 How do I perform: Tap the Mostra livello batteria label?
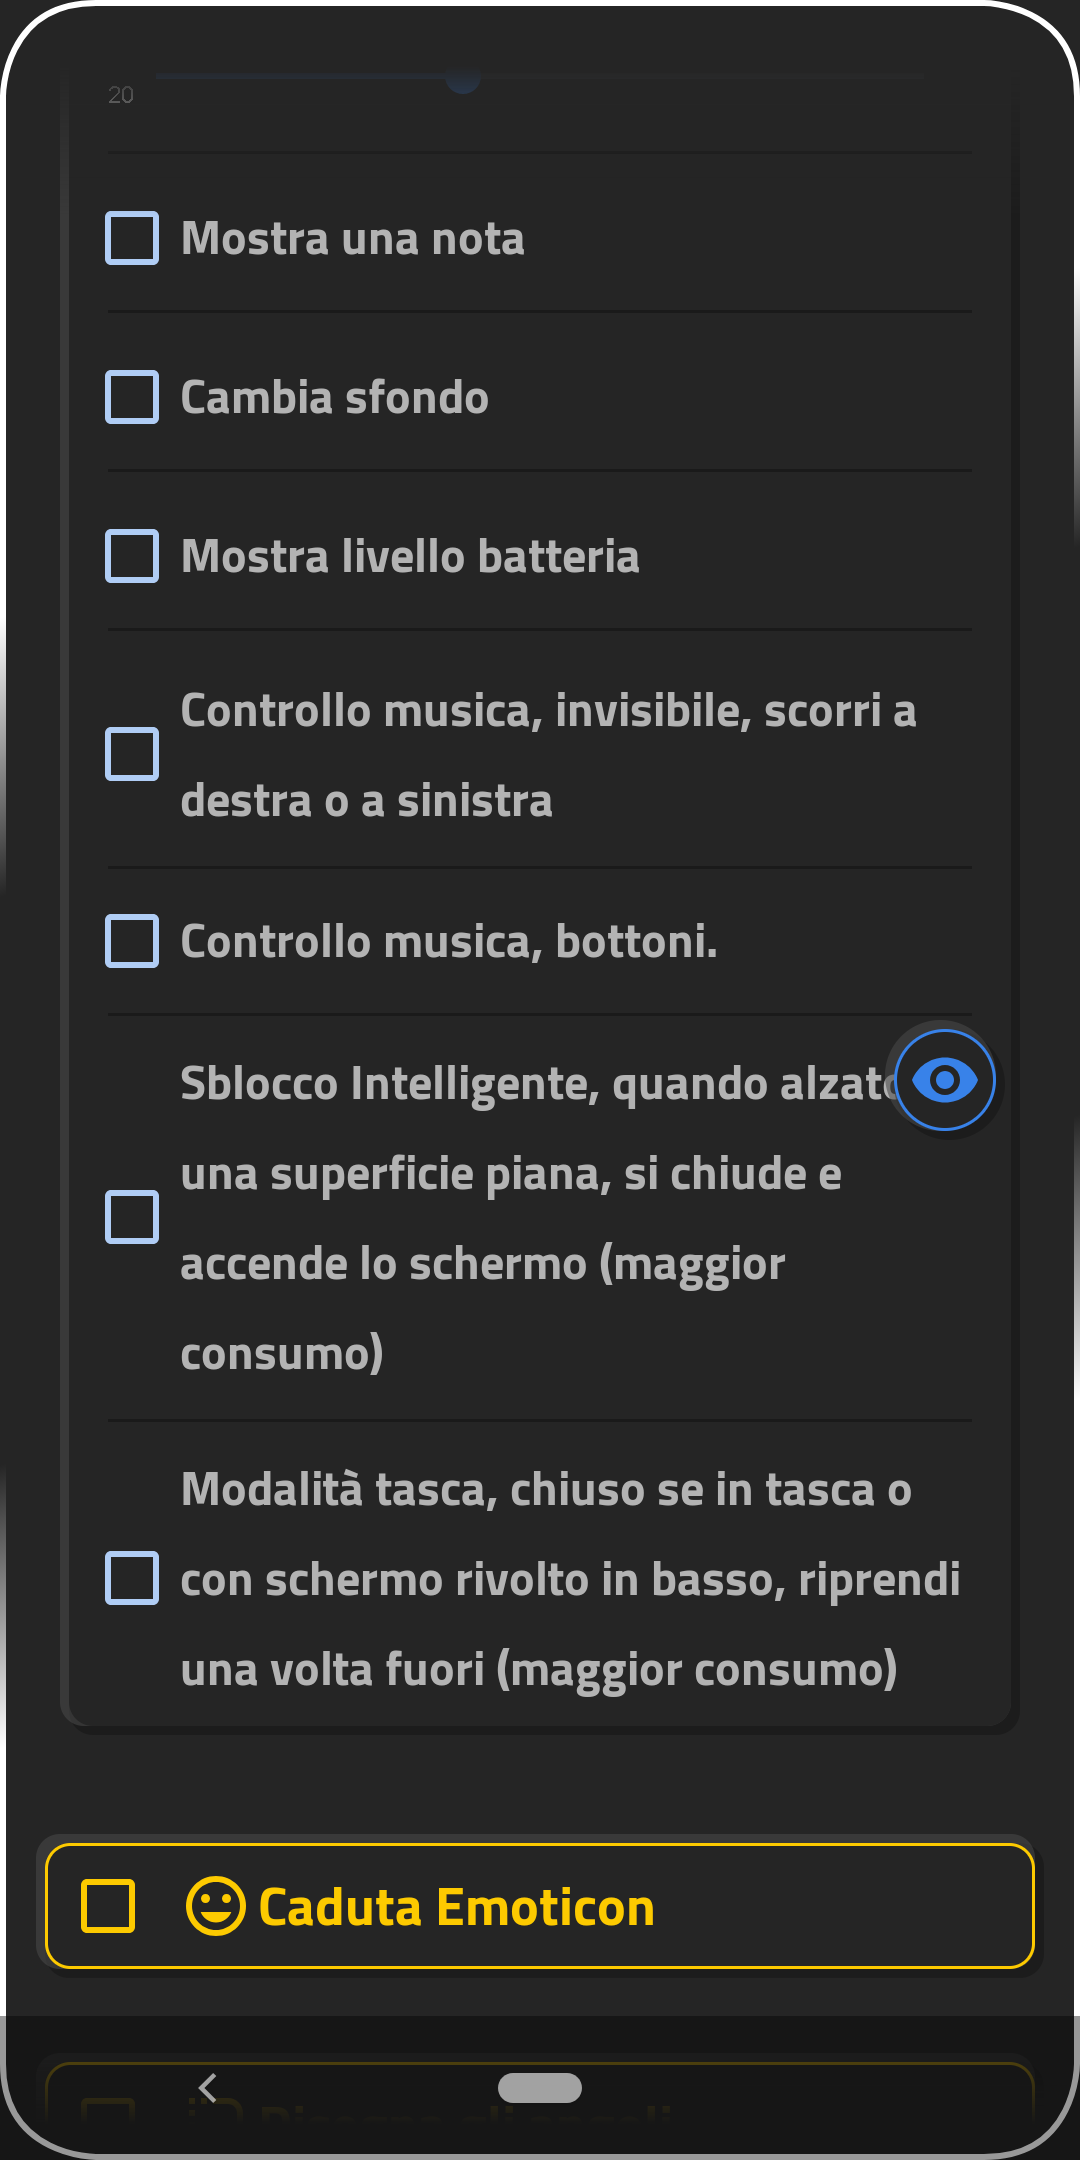pyautogui.click(x=410, y=557)
